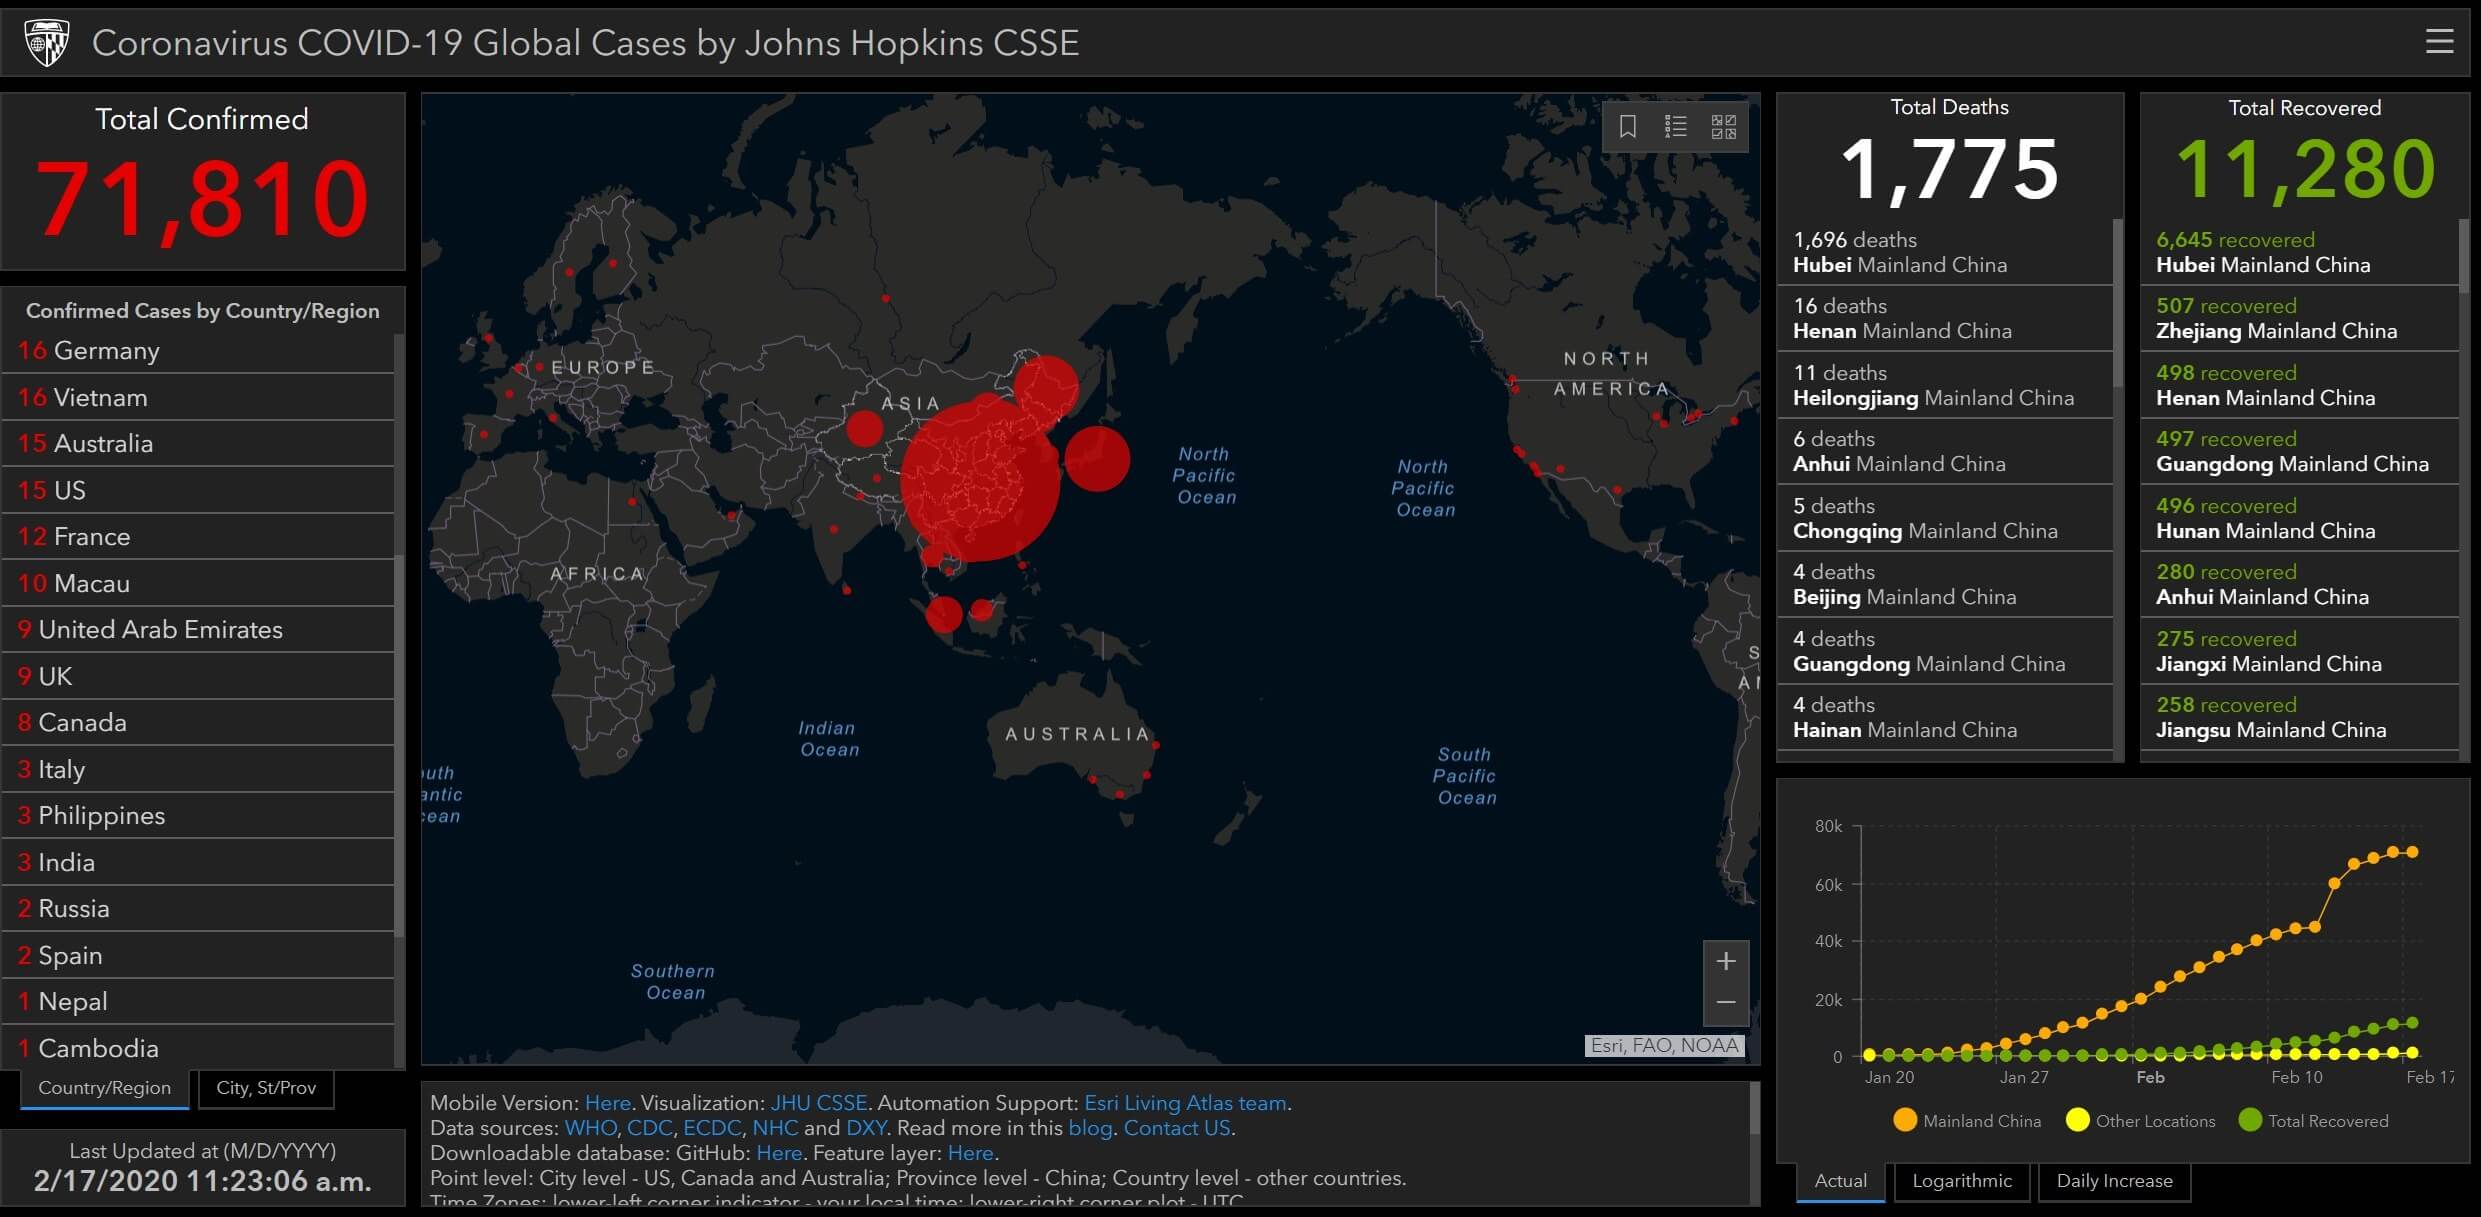Zoom out the map with minus button
The image size is (2481, 1217).
(1726, 1003)
